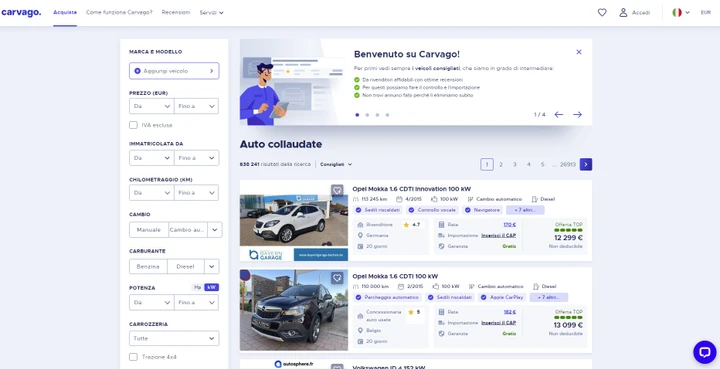
Task: Tick the Trazione 4x4 checkbox
Action: (133, 357)
